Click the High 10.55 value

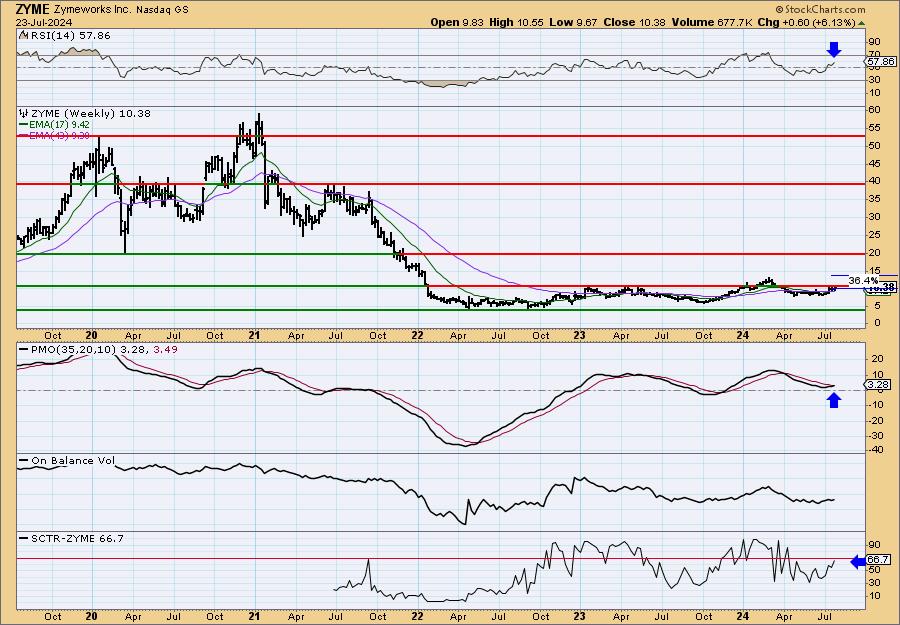(515, 22)
